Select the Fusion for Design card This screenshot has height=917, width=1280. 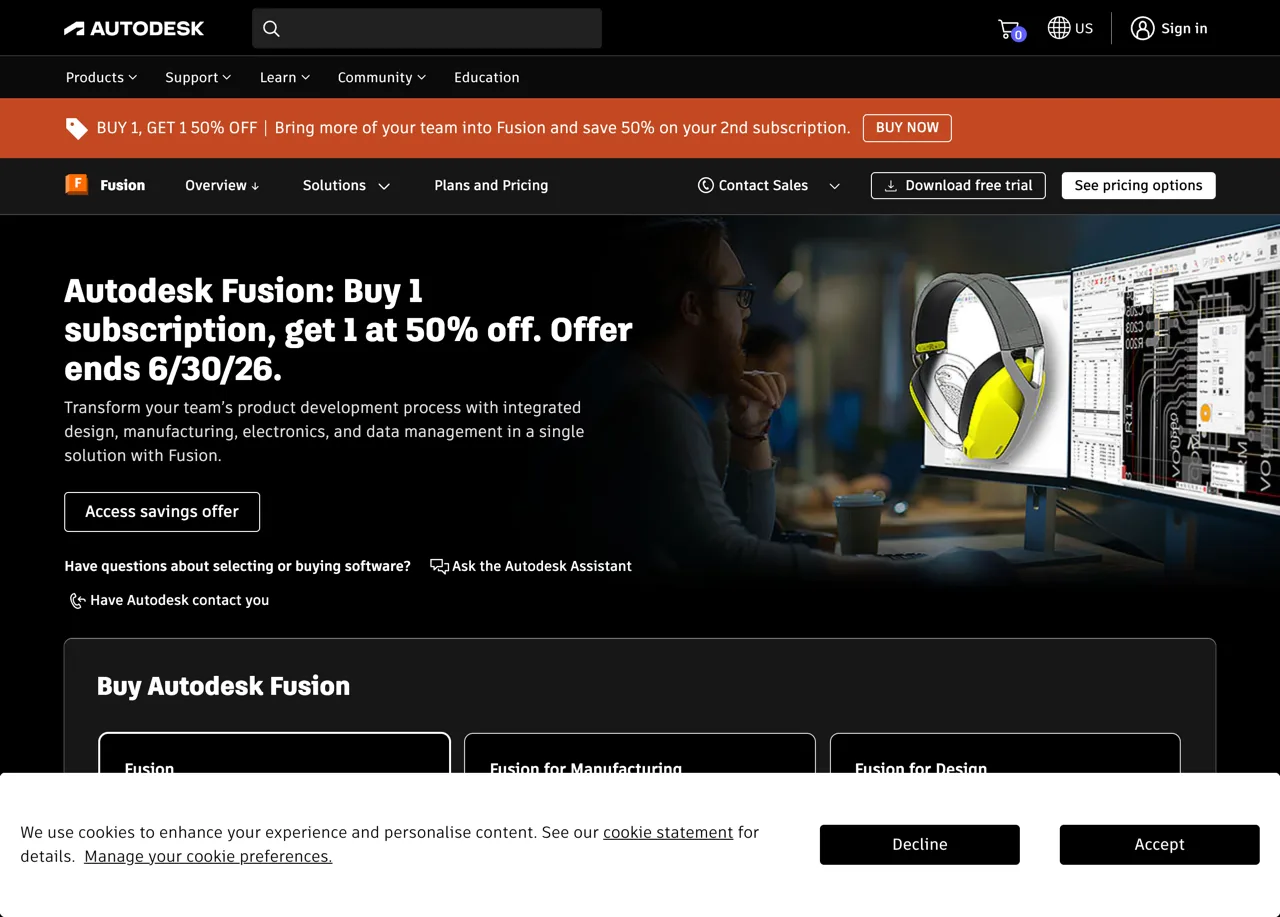click(1005, 753)
